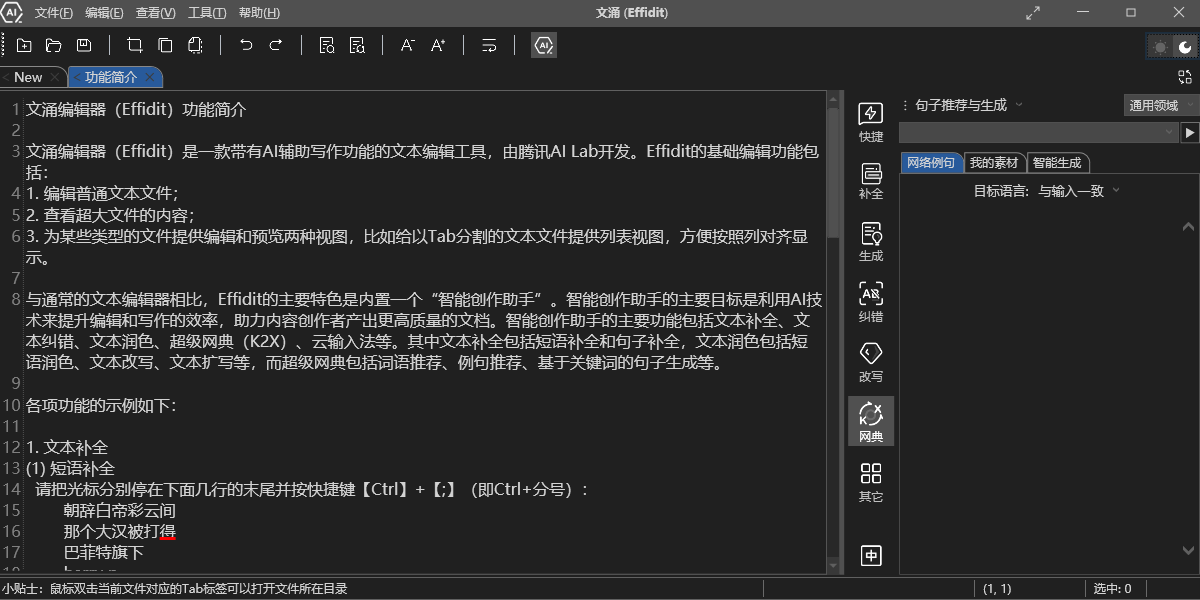Open the 工具(T) menu
The image size is (1200, 600).
207,13
